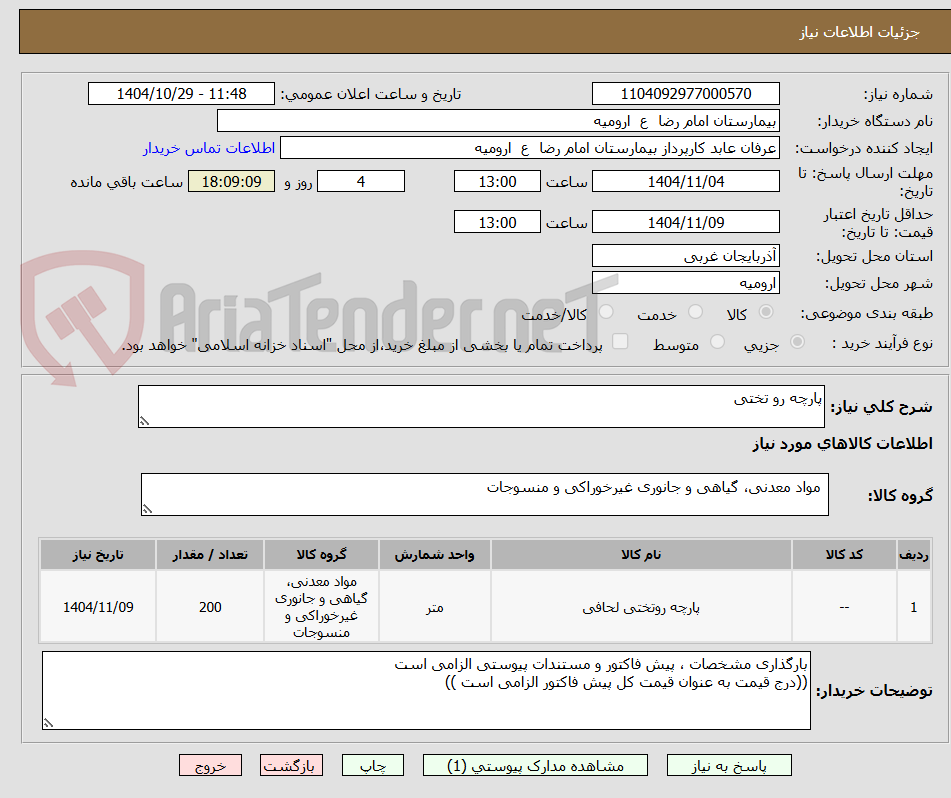
Task: Click the delivery province field آذربایجان غربی
Action: pos(685,256)
